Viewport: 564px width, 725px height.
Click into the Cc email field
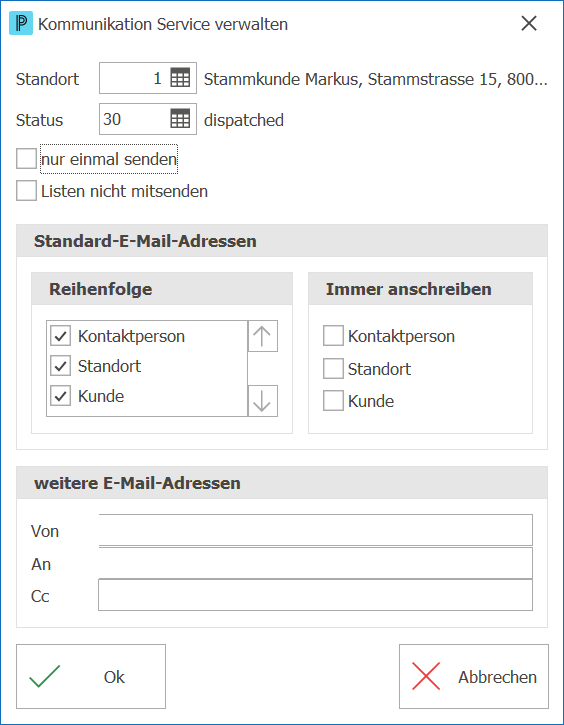[315, 595]
